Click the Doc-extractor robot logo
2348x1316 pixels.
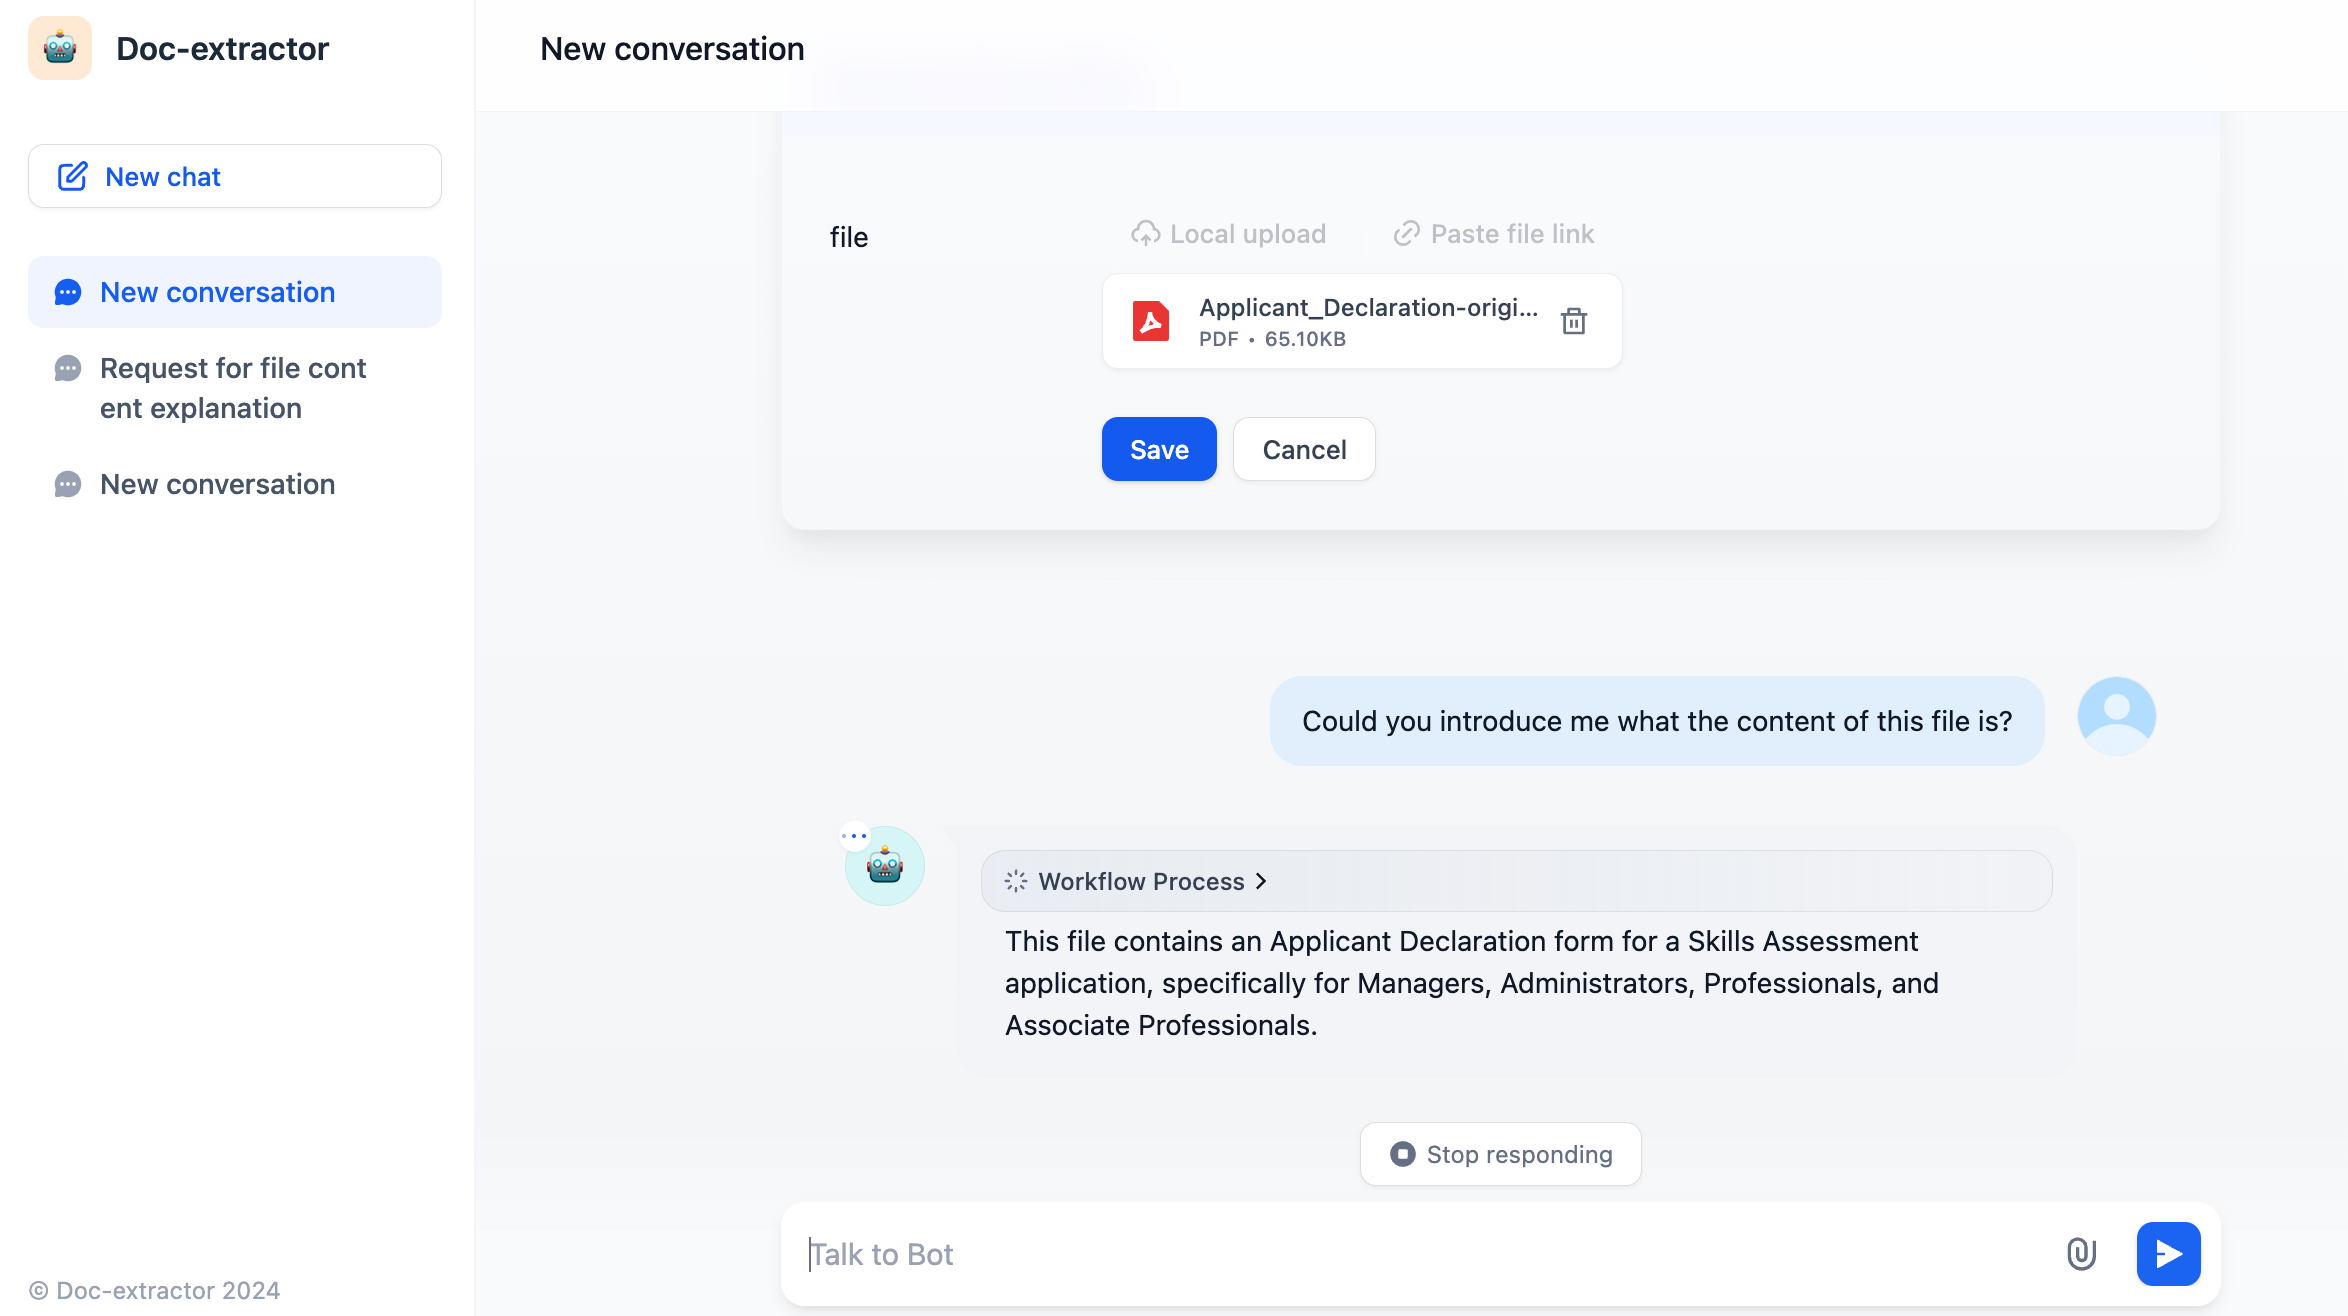tap(59, 47)
